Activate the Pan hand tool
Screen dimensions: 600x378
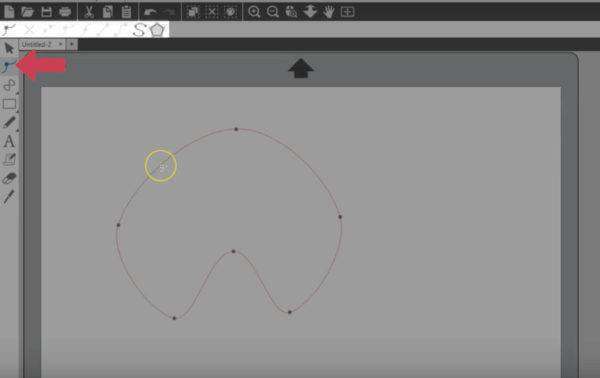[x=328, y=12]
